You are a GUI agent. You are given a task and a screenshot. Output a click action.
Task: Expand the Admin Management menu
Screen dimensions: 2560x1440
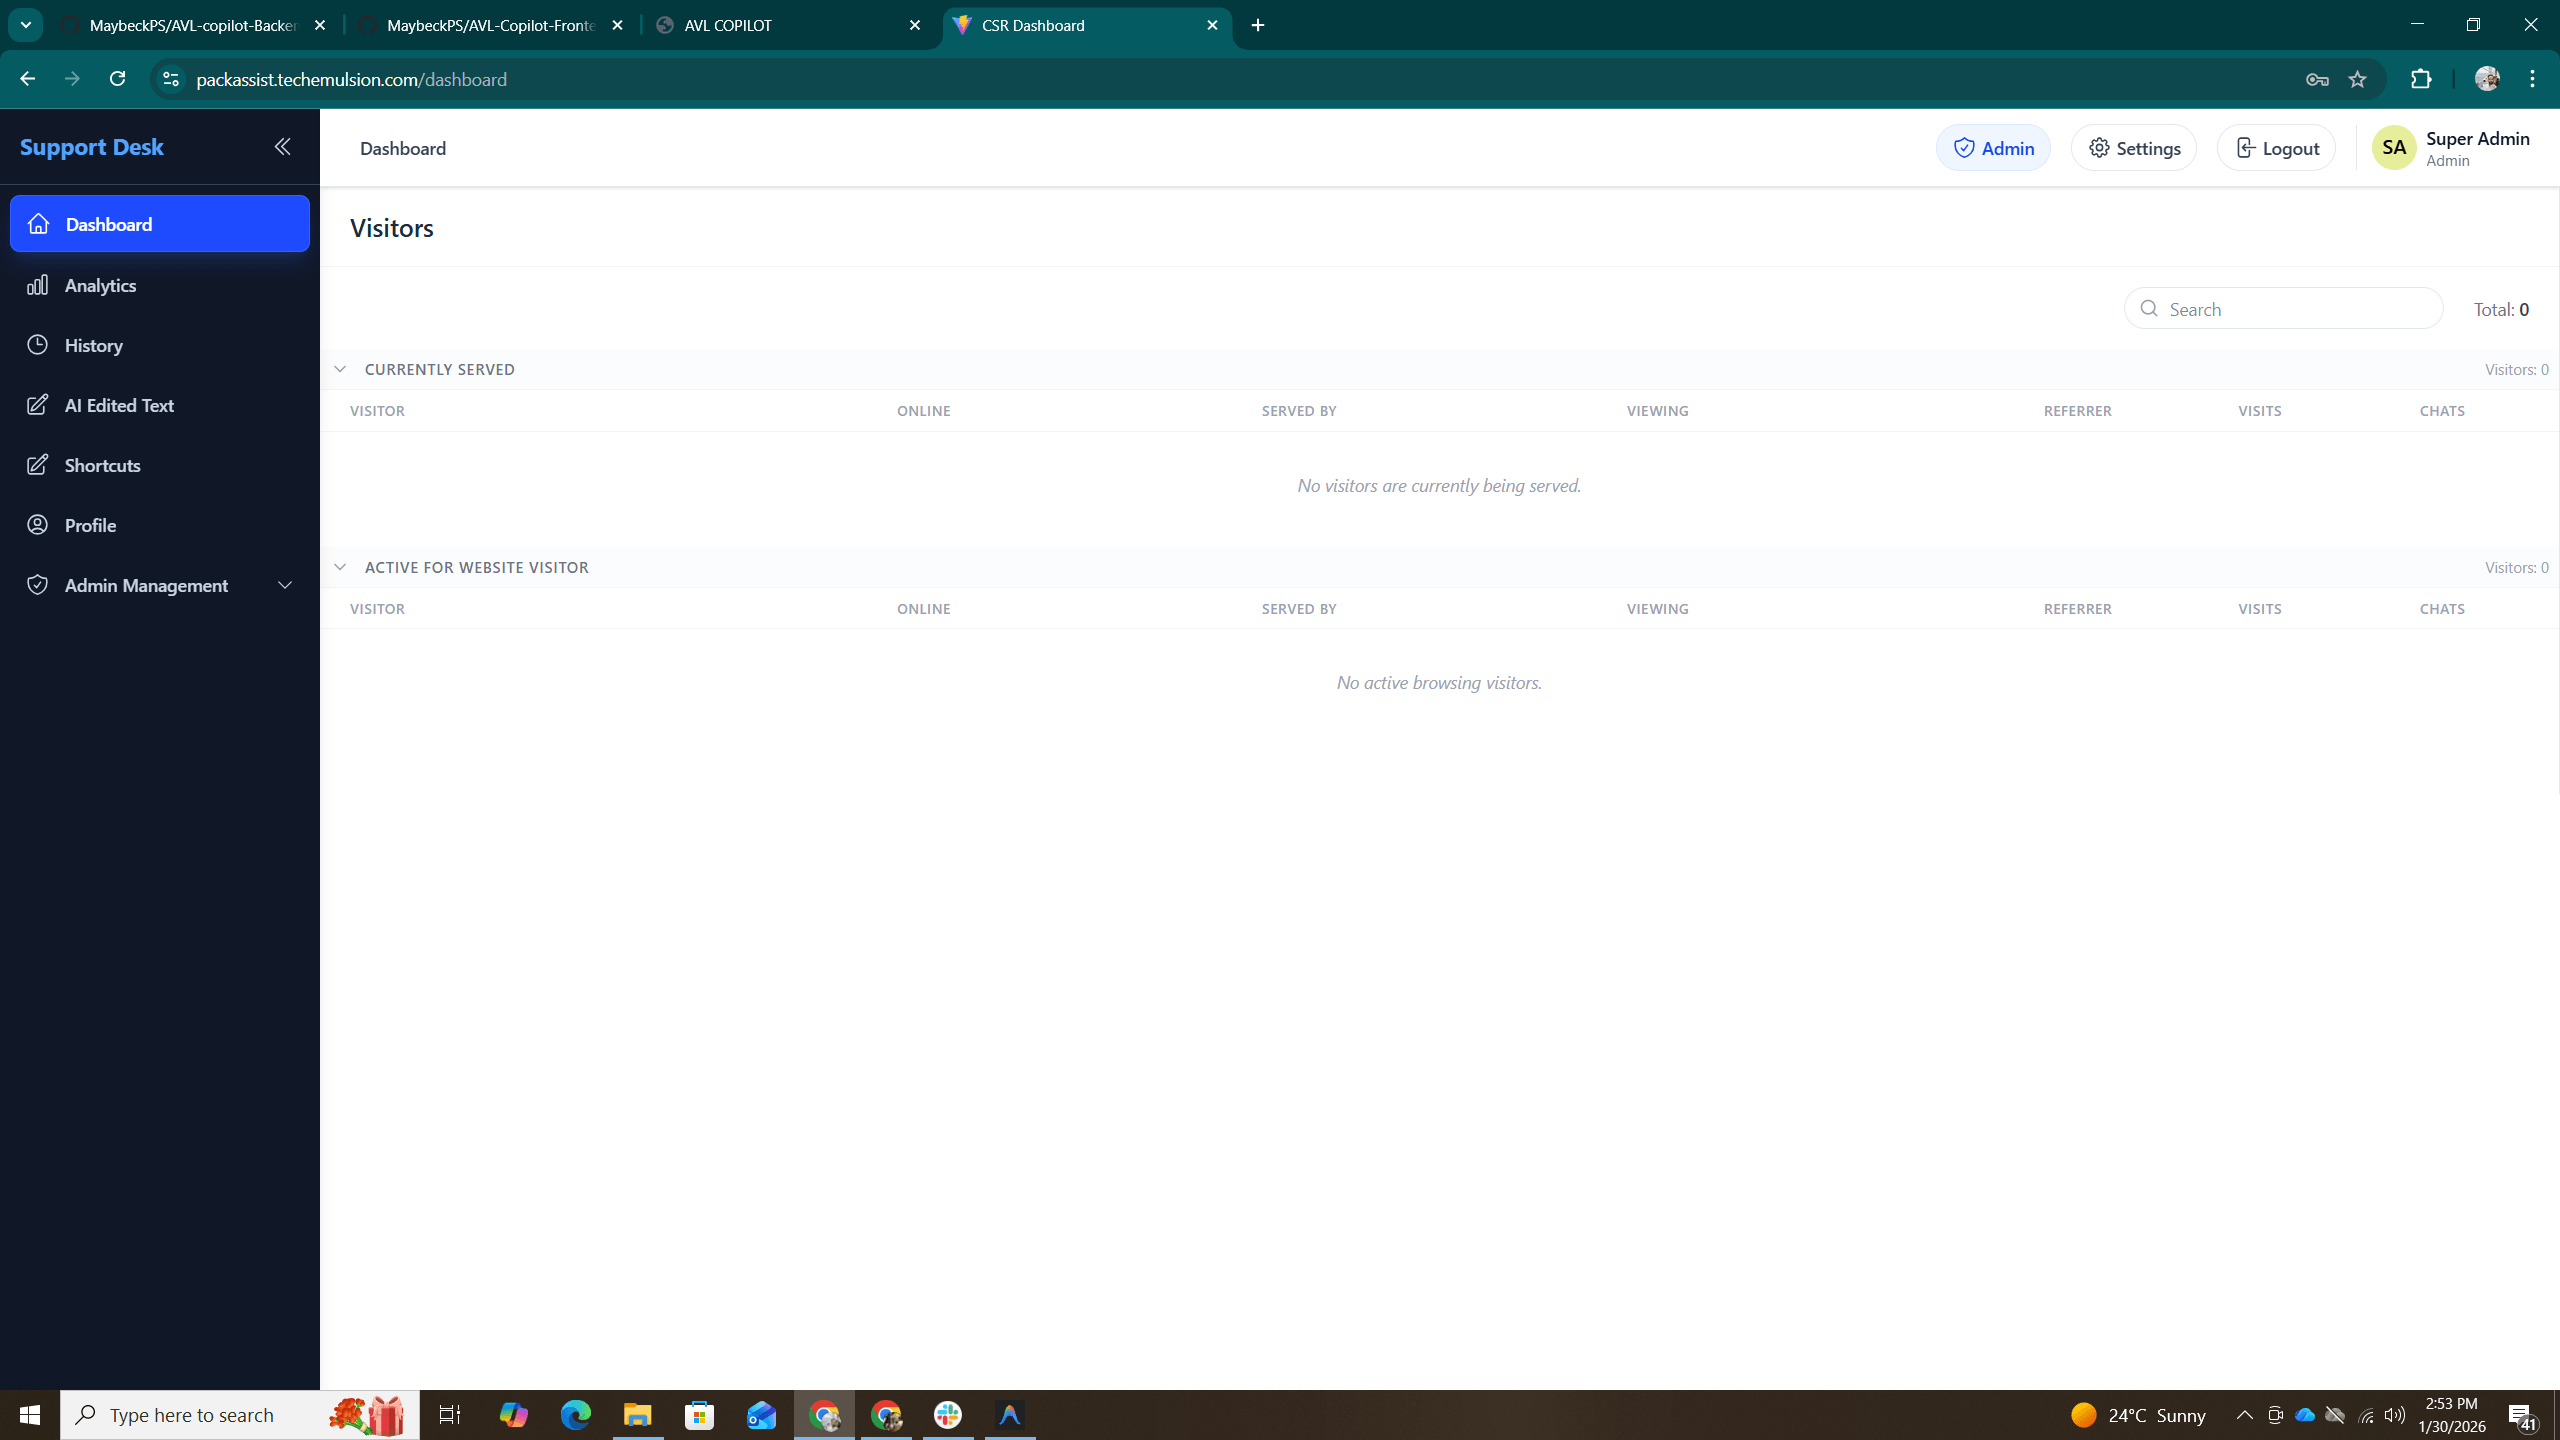click(284, 584)
